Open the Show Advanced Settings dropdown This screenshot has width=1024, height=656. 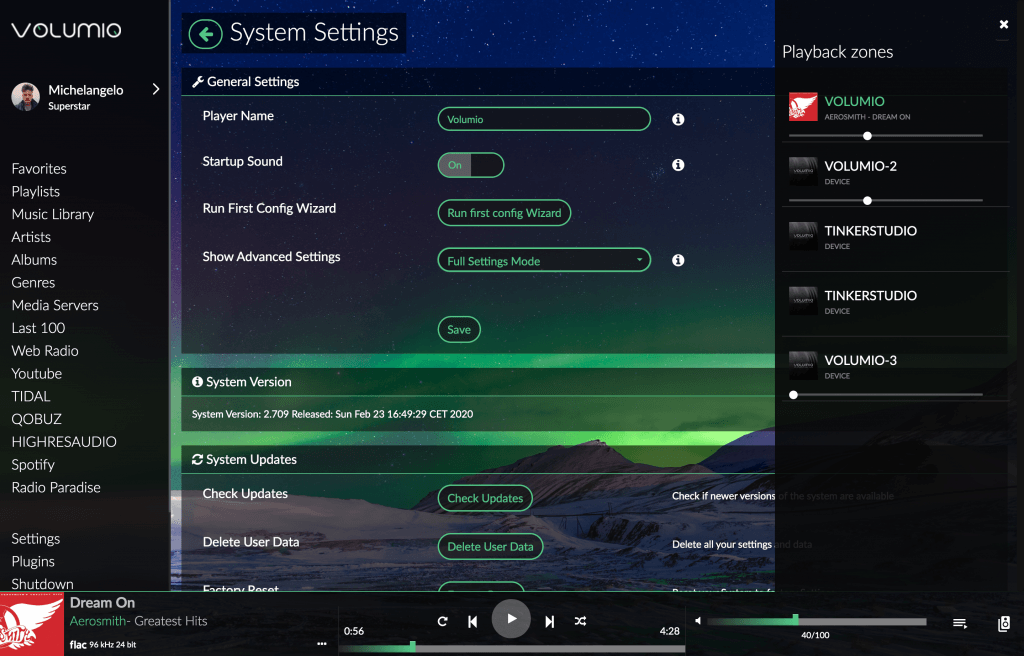coord(543,260)
